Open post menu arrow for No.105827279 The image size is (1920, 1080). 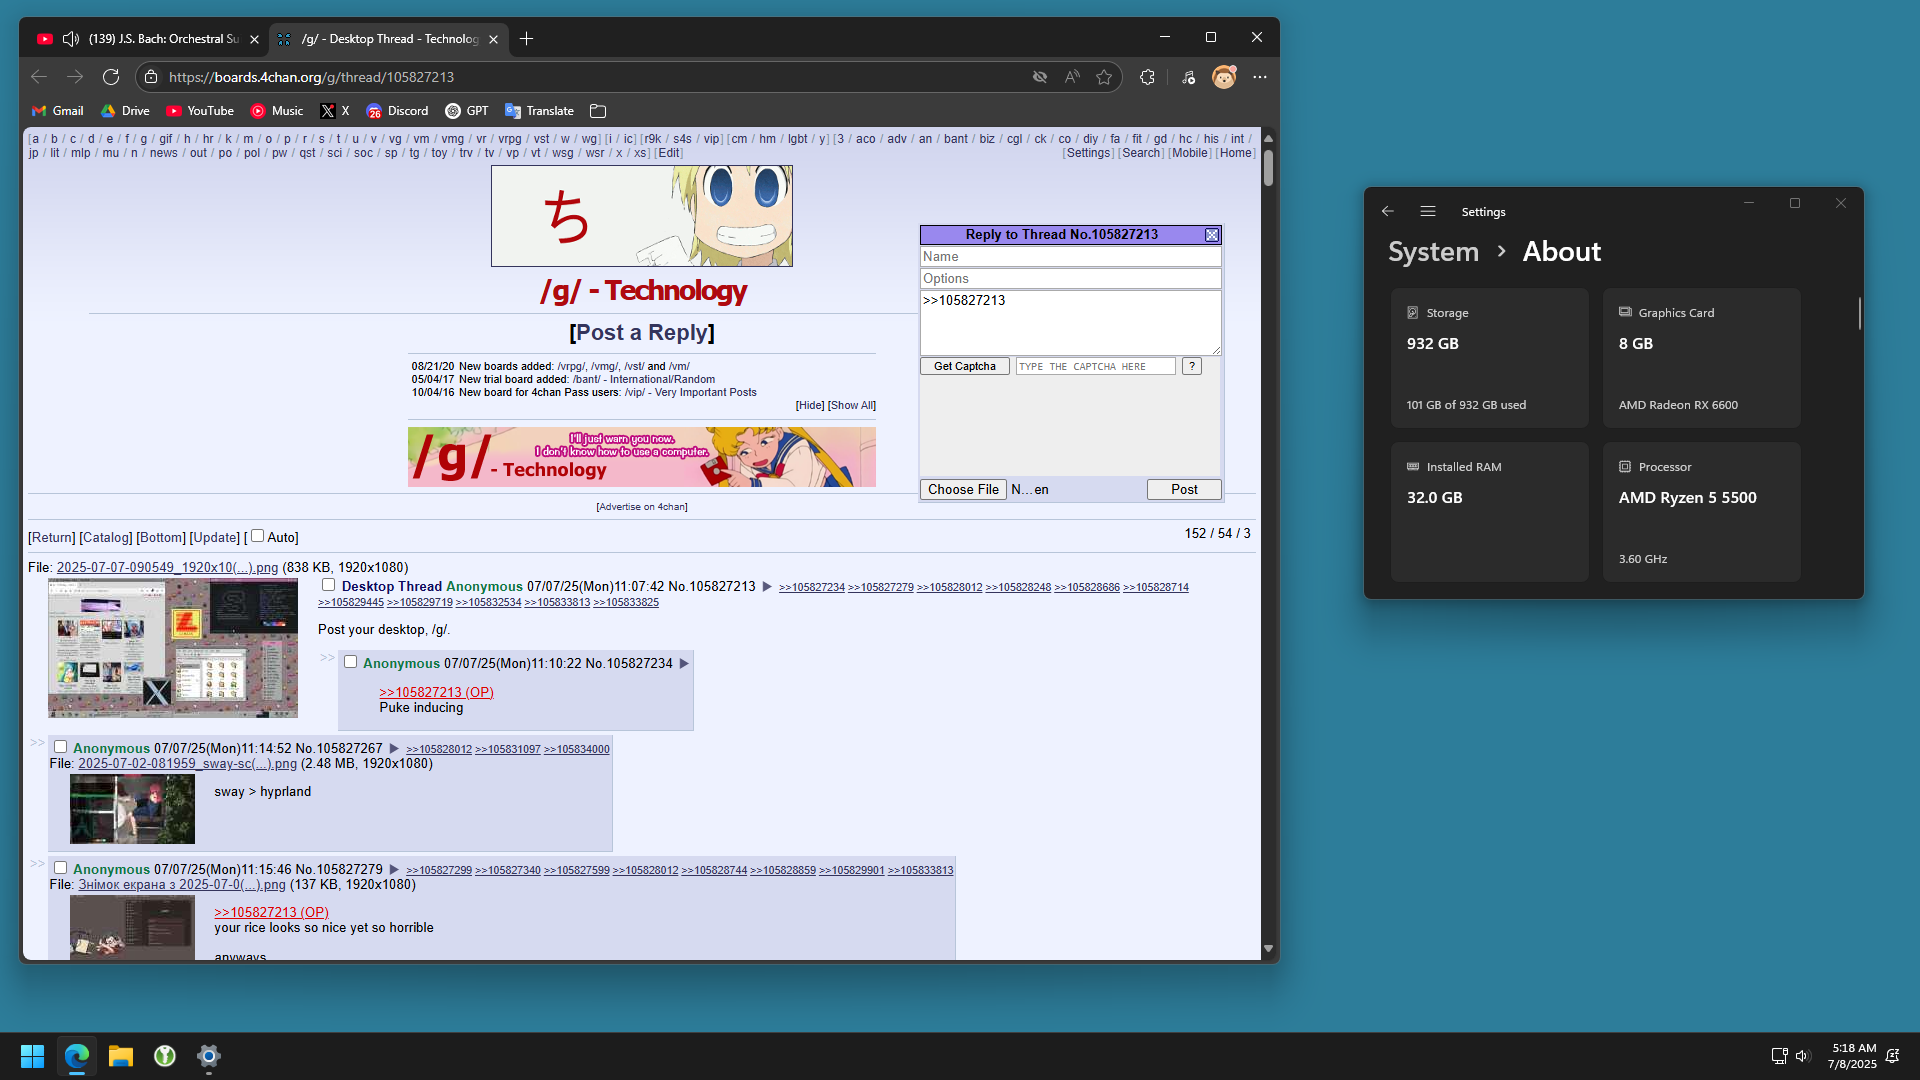pyautogui.click(x=394, y=870)
